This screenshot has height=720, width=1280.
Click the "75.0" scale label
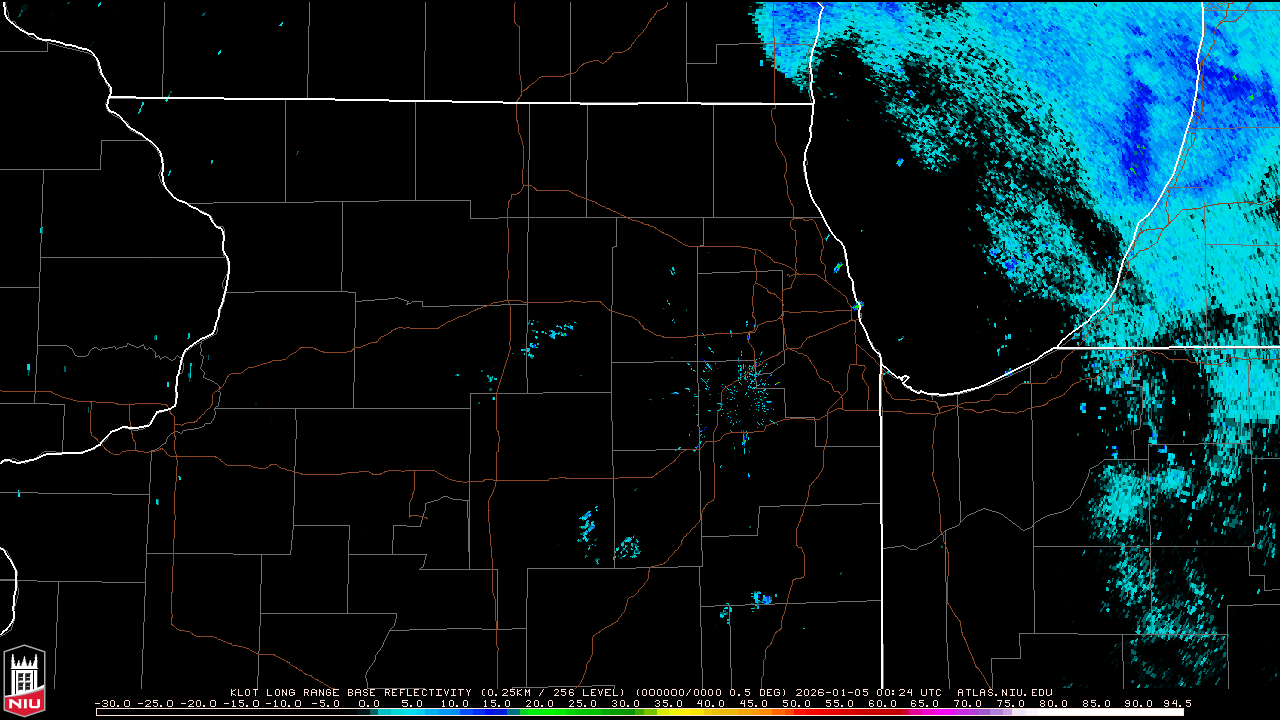1009,703
